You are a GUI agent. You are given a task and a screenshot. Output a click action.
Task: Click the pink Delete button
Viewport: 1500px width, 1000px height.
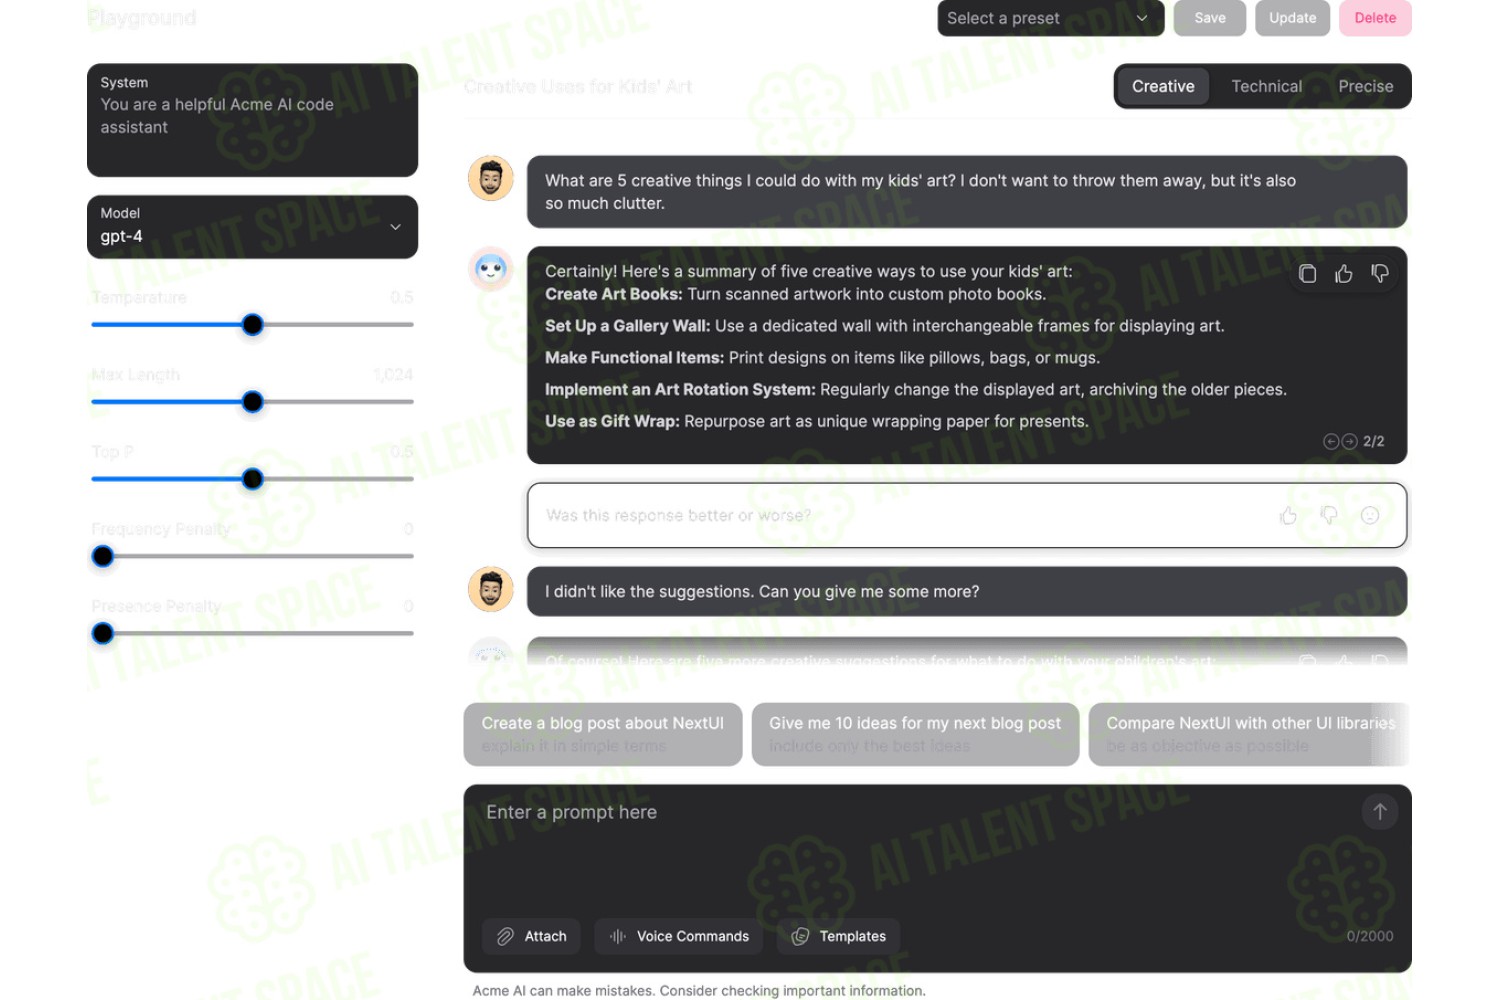(x=1375, y=18)
